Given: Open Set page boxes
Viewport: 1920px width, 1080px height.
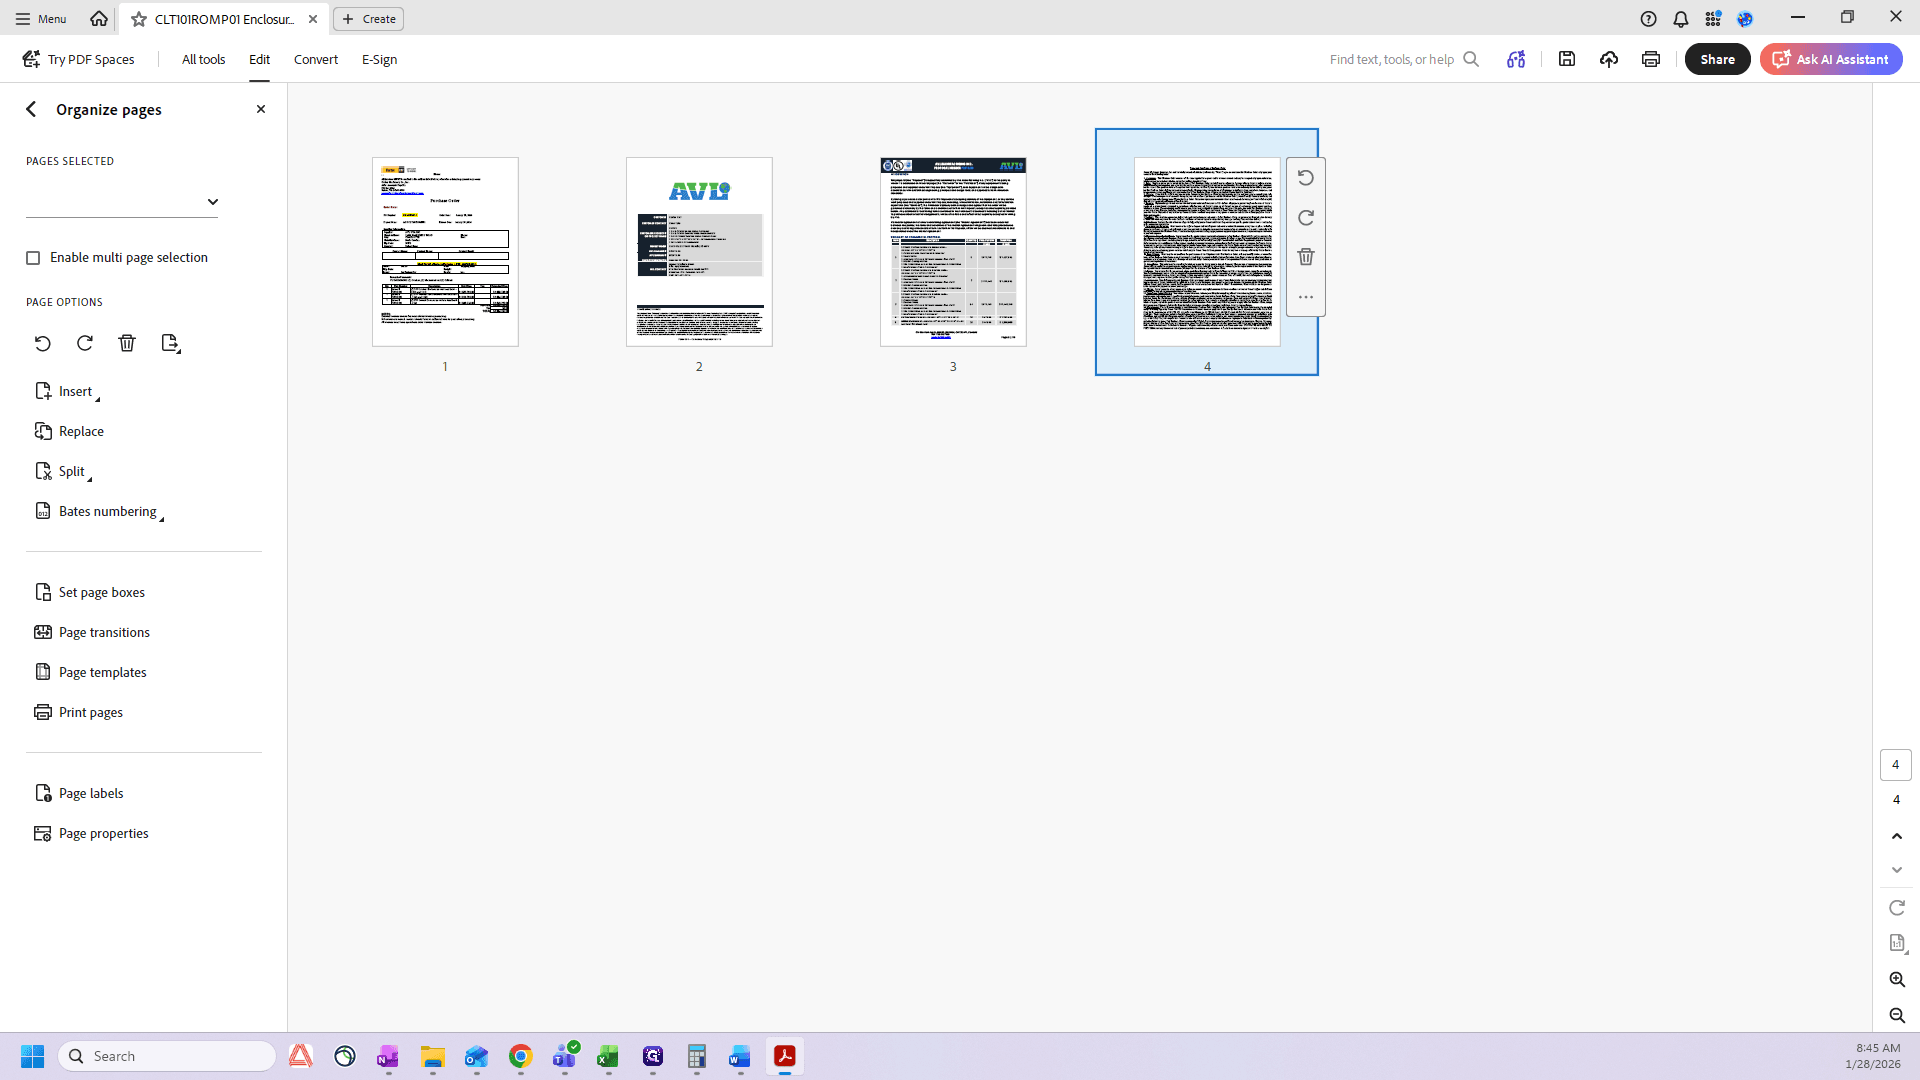Looking at the screenshot, I should 90,593.
